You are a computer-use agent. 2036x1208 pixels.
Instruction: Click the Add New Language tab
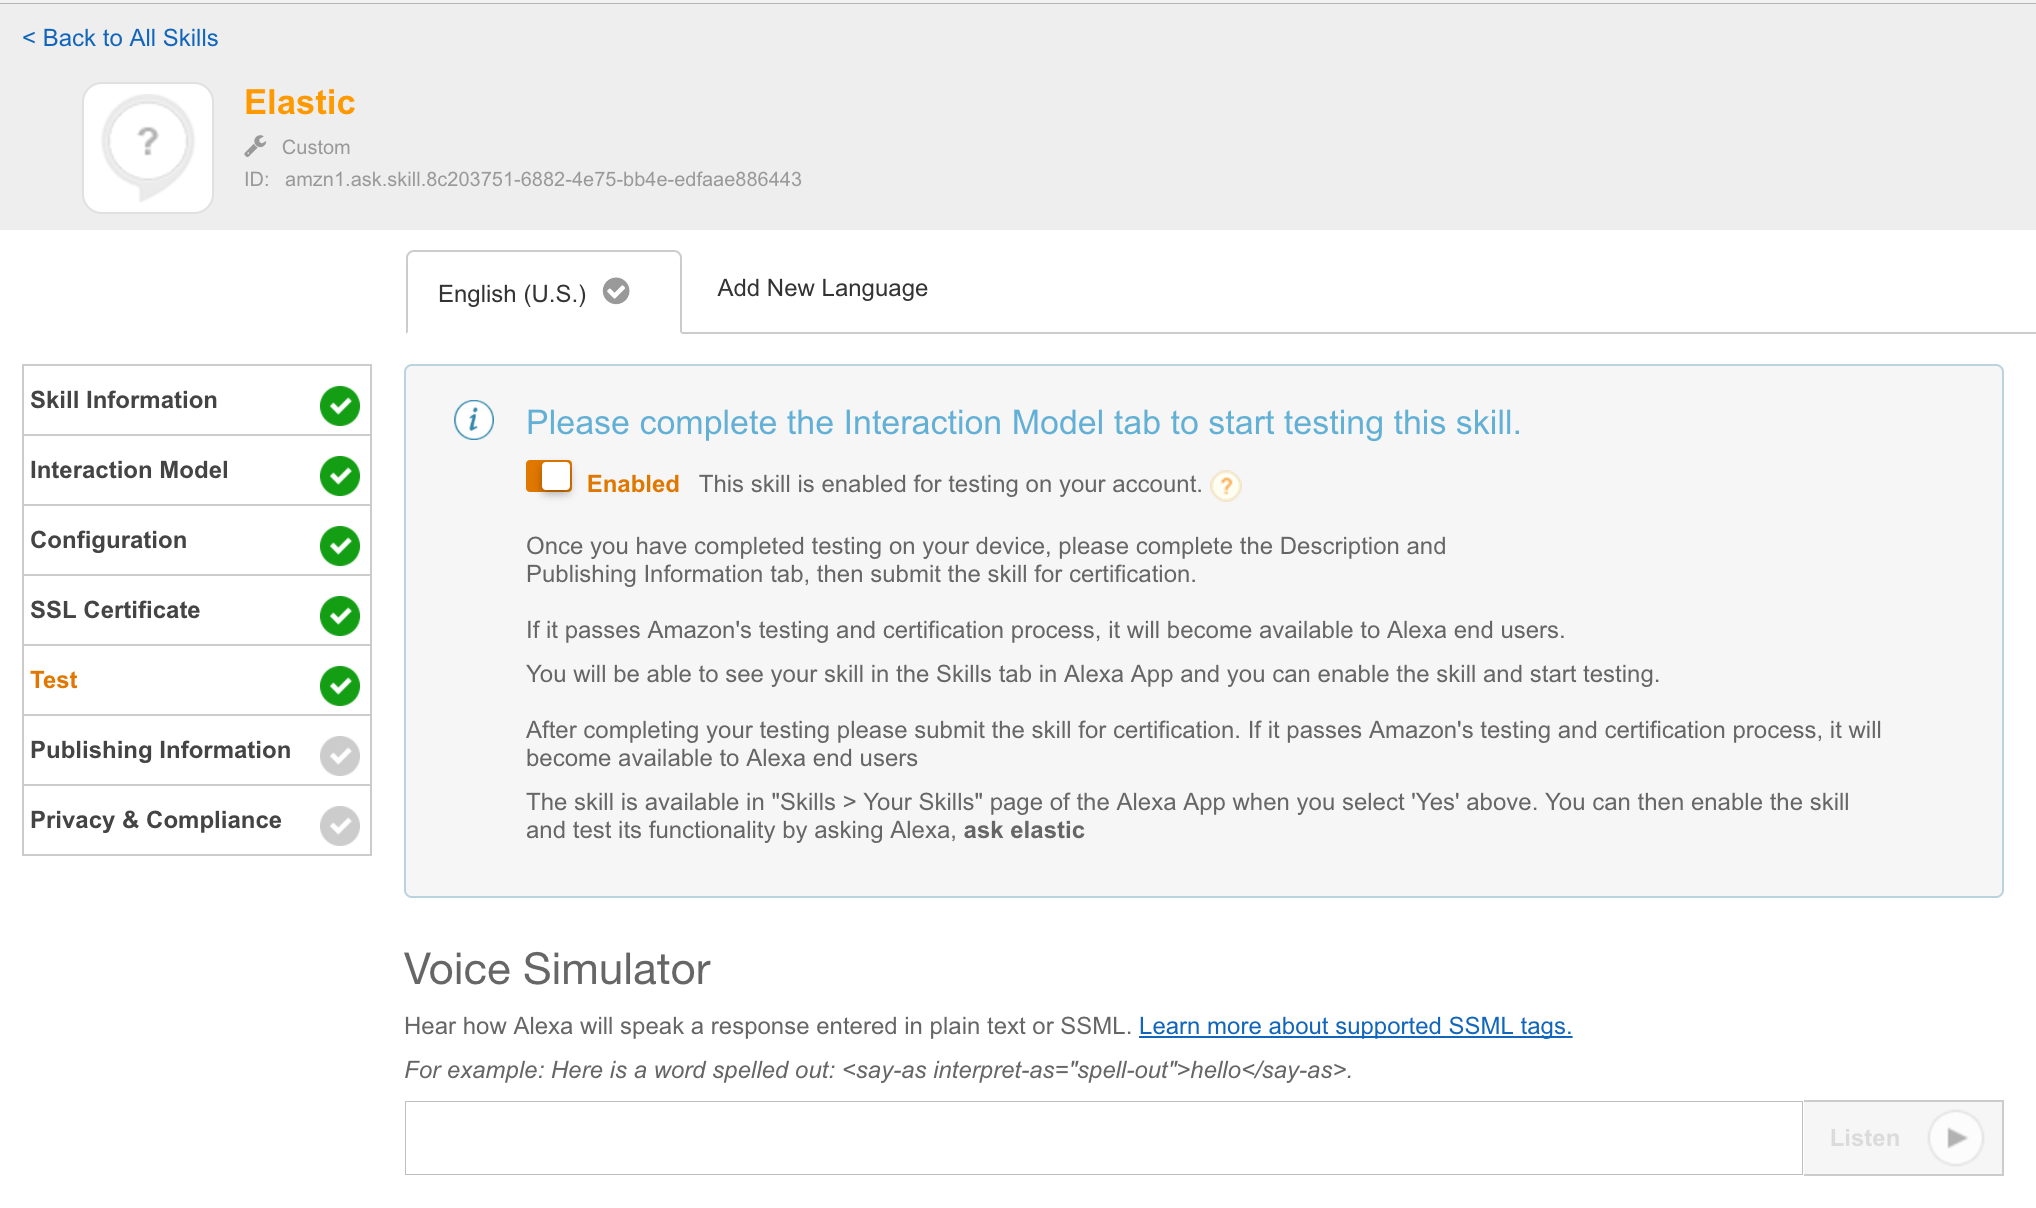pos(822,288)
